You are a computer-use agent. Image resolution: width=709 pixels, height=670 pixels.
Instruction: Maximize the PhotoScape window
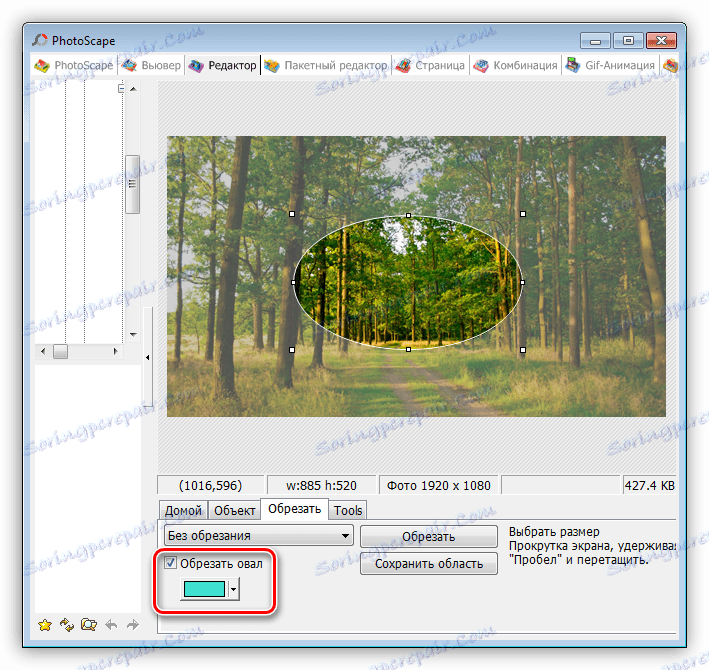(x=628, y=41)
